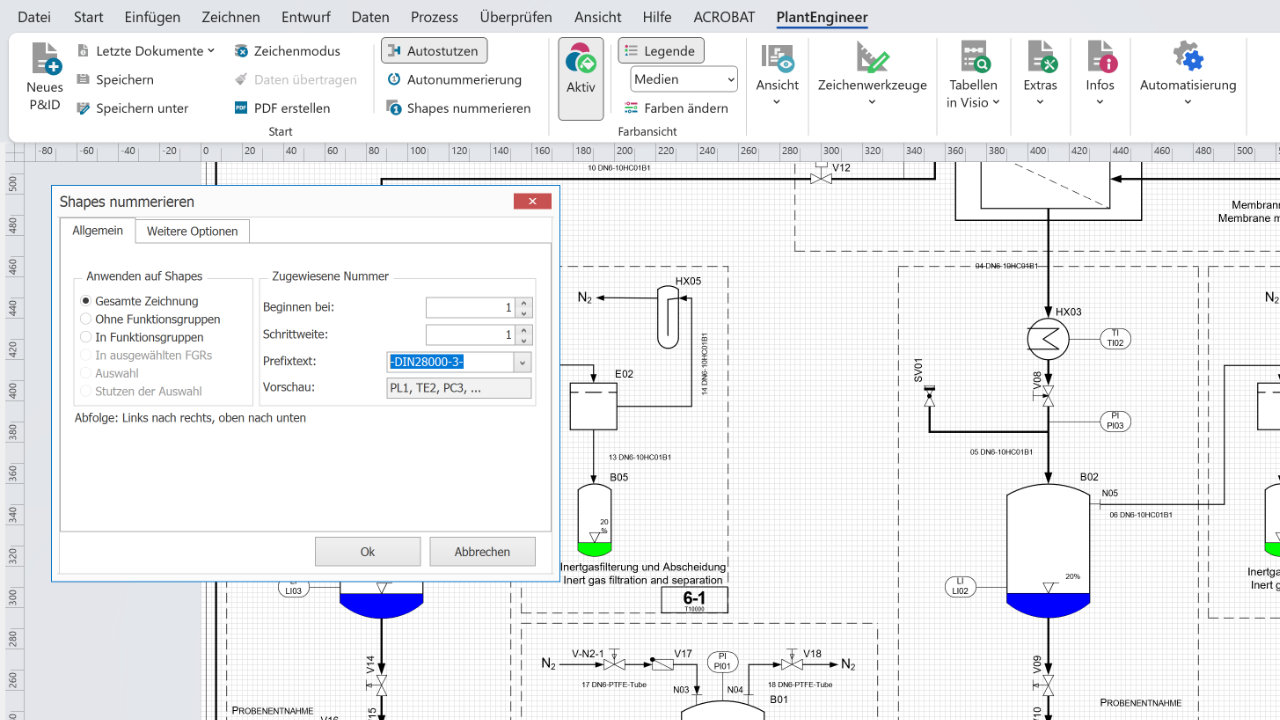Click the Prefixtext field

[449, 362]
